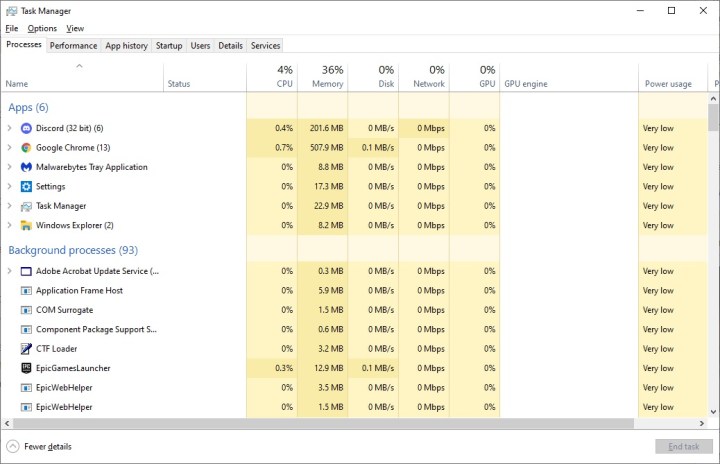Click the Discord app icon

click(26, 128)
